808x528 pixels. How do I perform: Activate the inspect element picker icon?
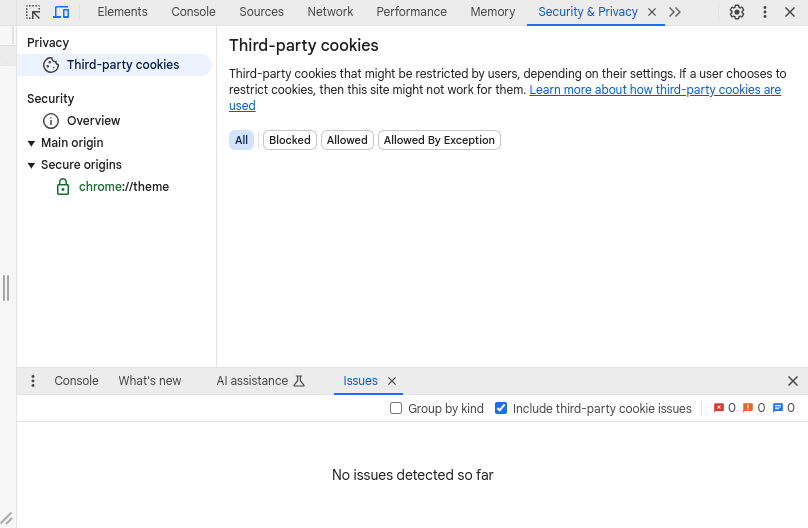point(33,12)
